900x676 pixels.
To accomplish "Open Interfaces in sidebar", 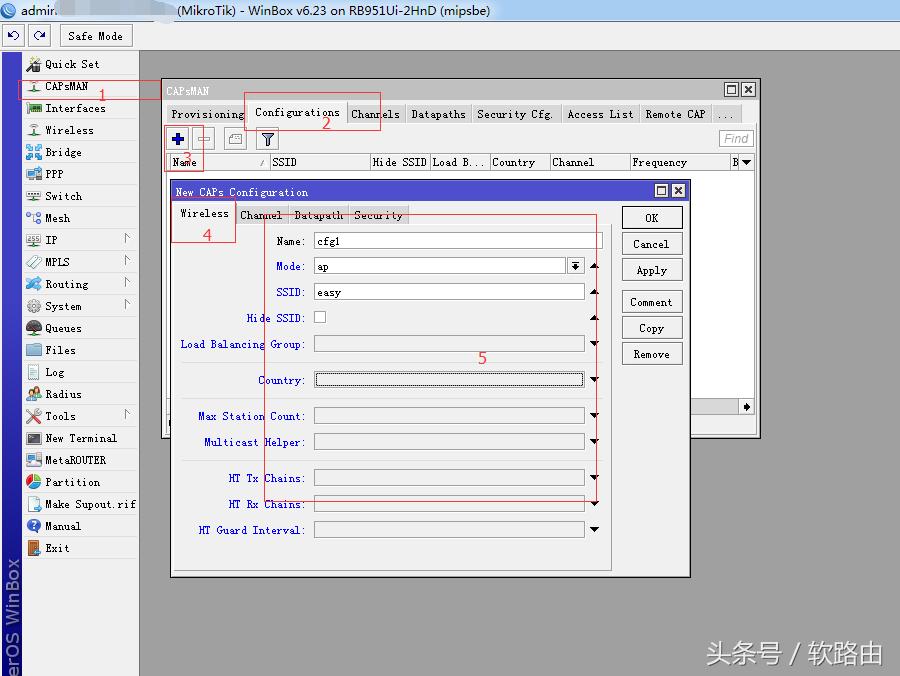I will [x=81, y=108].
